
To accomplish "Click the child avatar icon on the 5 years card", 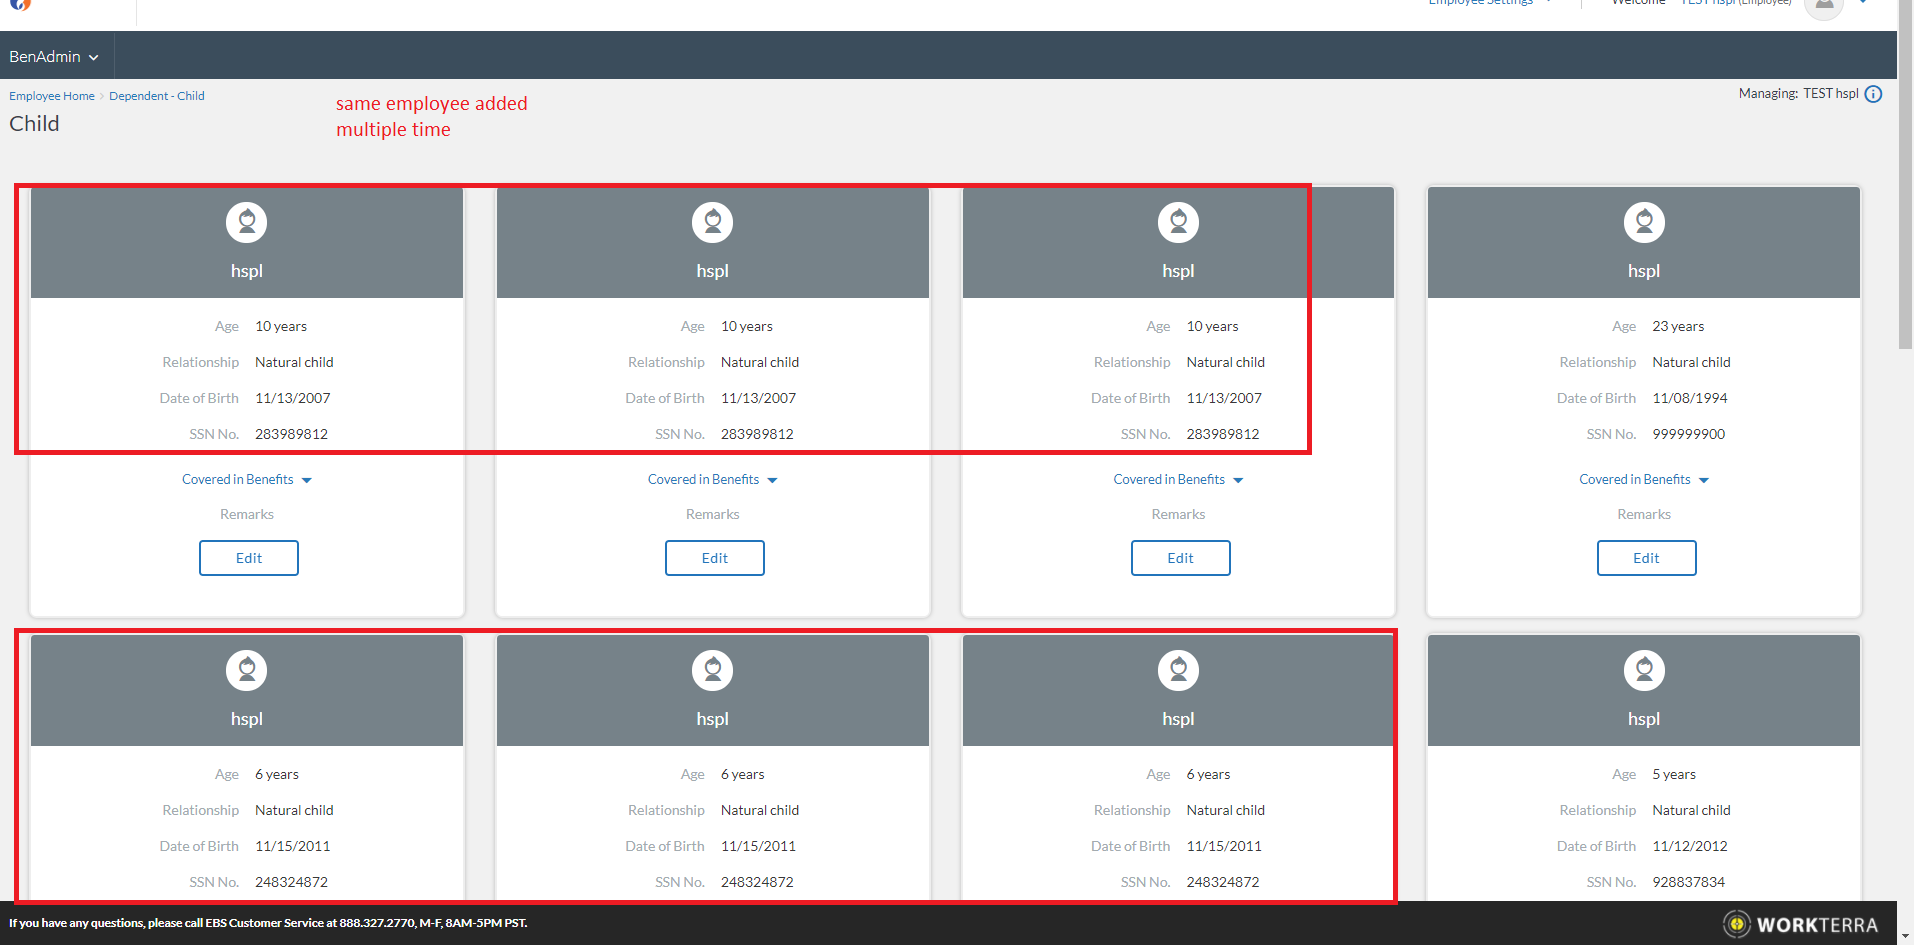I will 1643,670.
